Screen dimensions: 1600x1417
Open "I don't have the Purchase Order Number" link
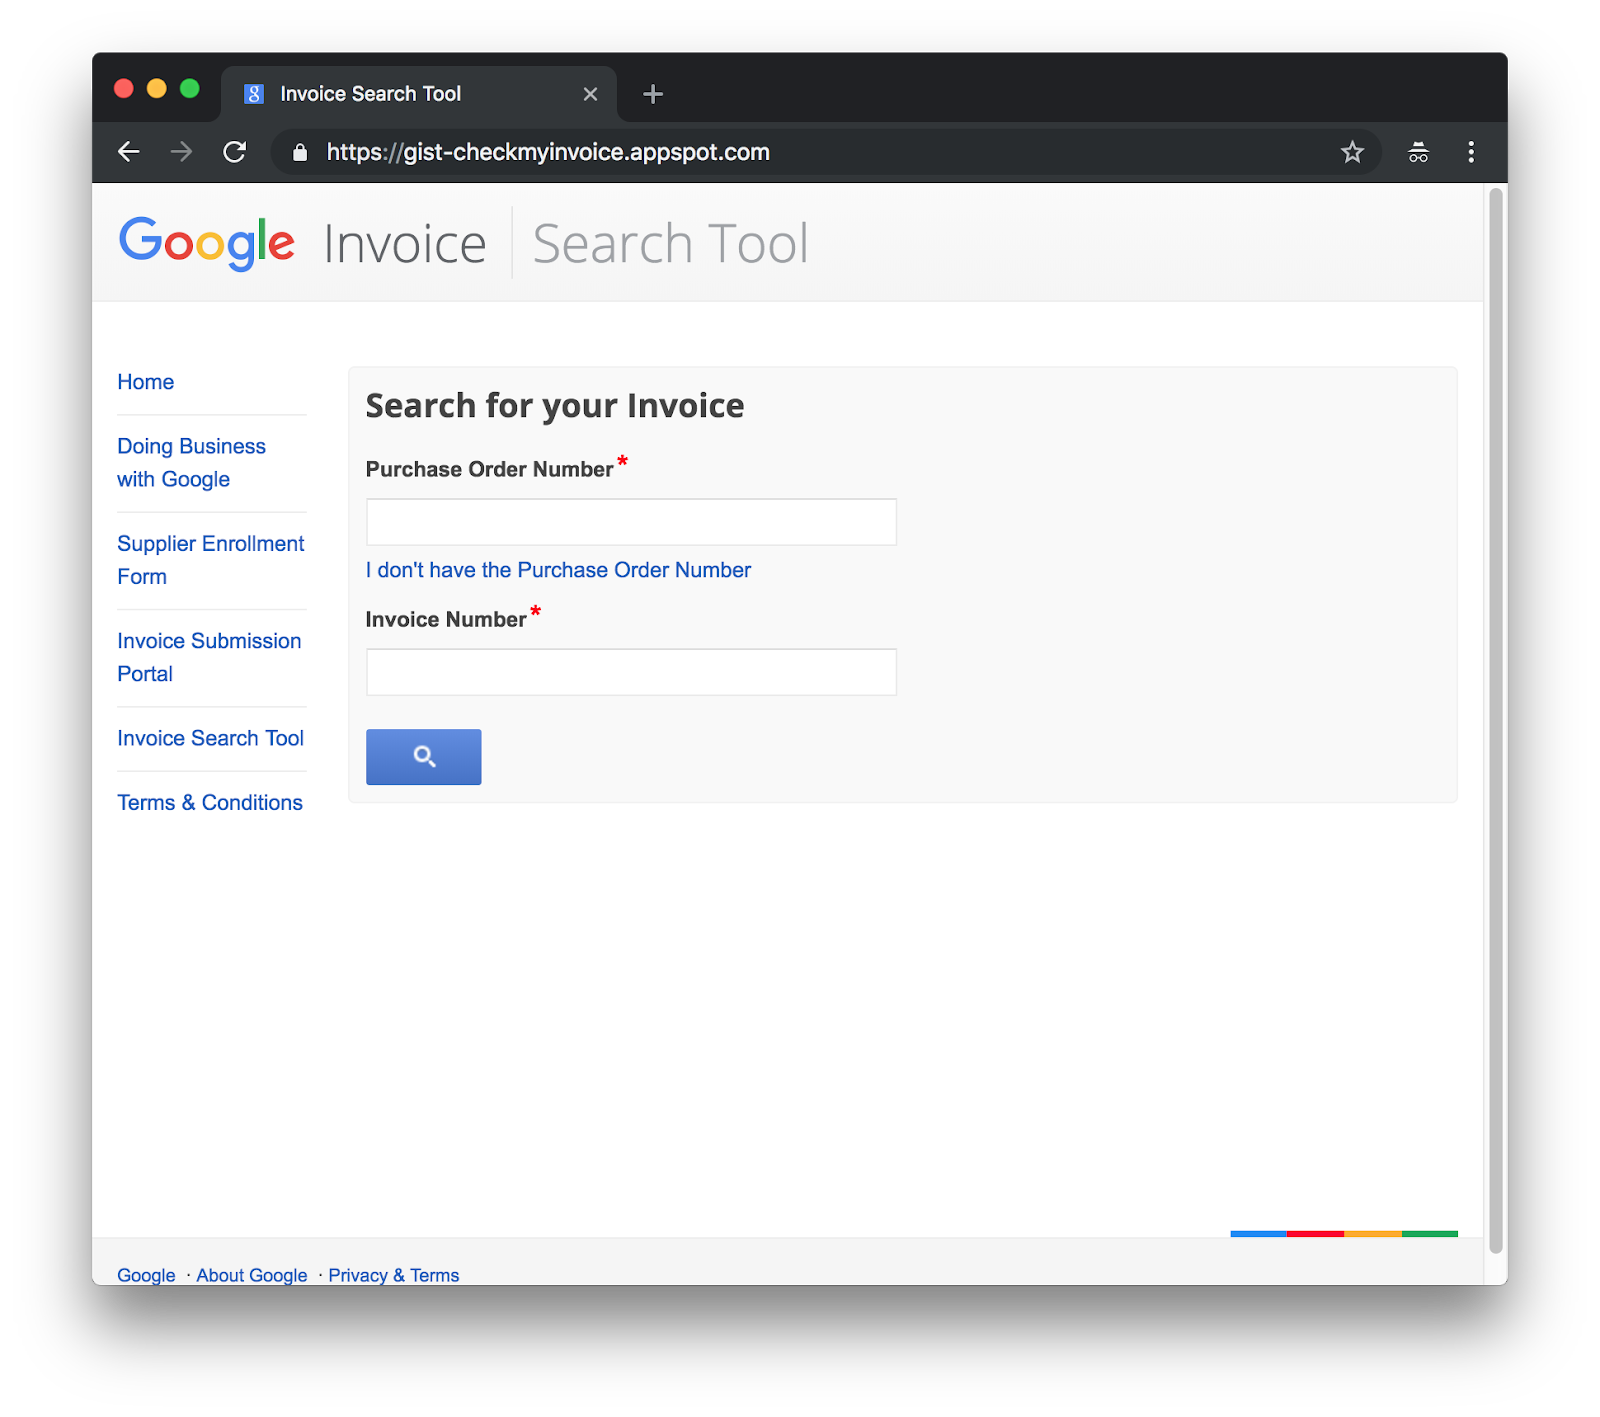coord(558,570)
